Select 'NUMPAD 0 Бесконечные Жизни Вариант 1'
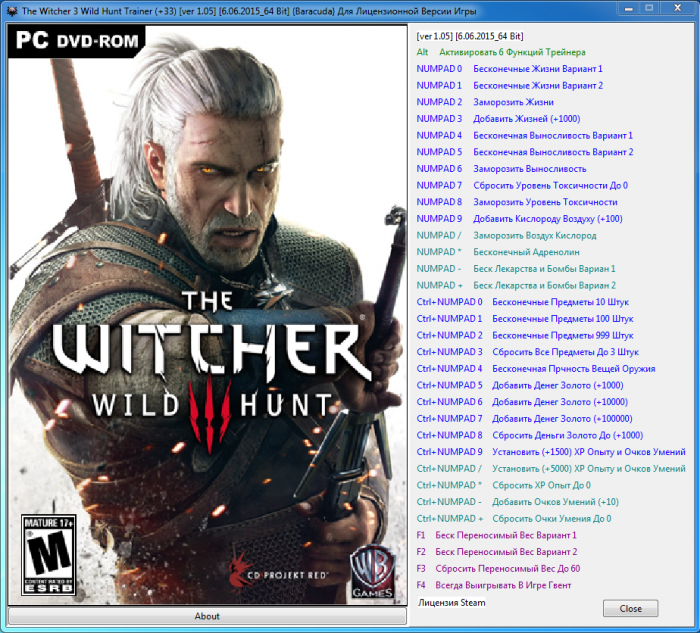Image resolution: width=700 pixels, height=633 pixels. pyautogui.click(x=509, y=69)
